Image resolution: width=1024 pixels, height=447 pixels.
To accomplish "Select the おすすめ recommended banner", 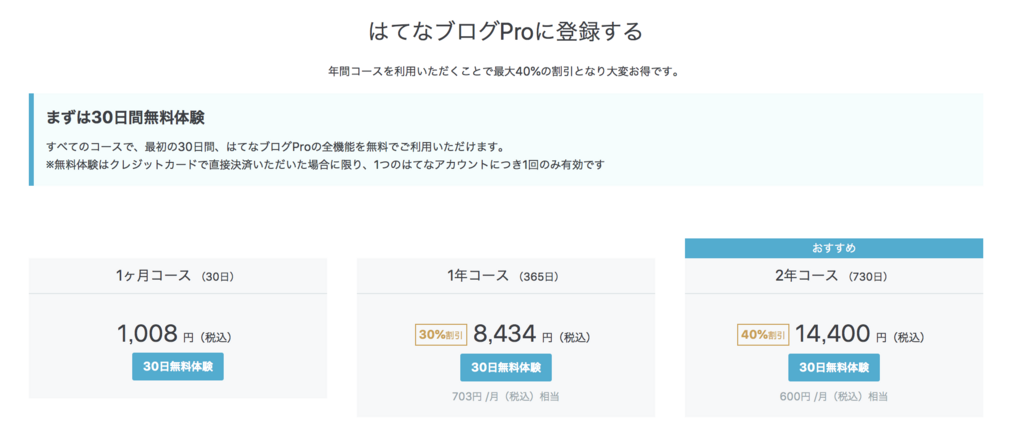I will (x=834, y=247).
